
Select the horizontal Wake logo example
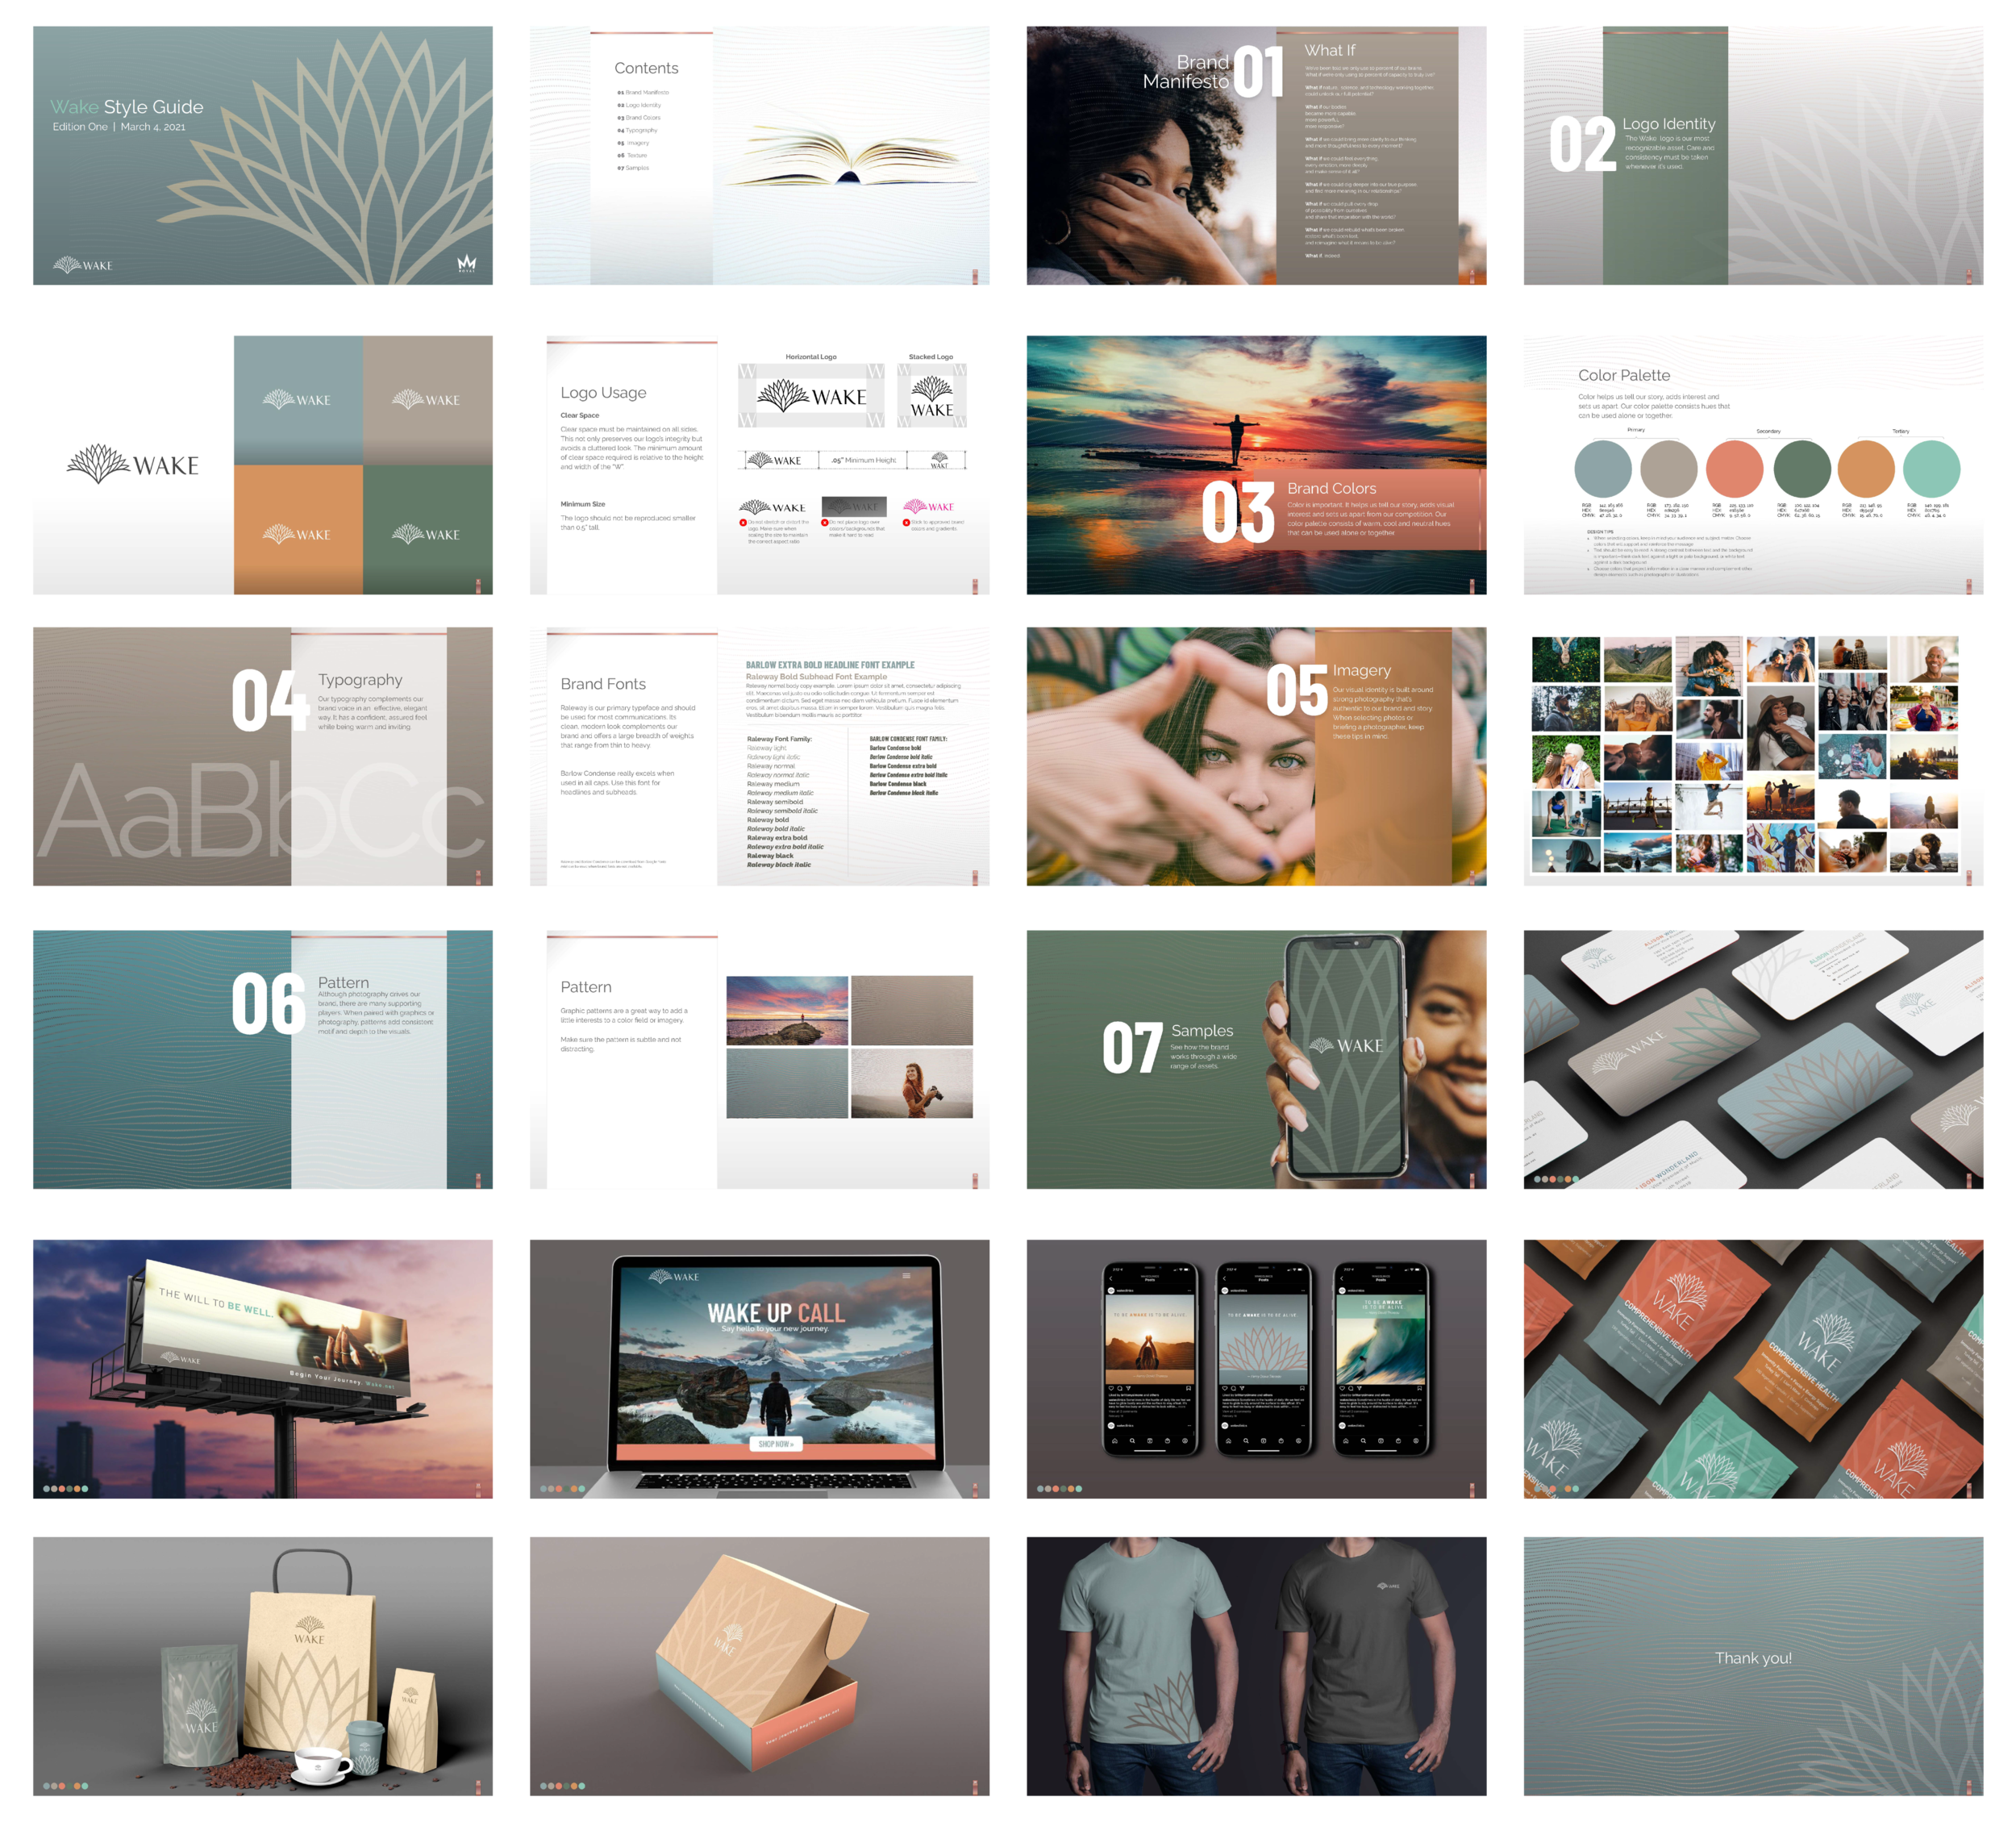(x=812, y=395)
